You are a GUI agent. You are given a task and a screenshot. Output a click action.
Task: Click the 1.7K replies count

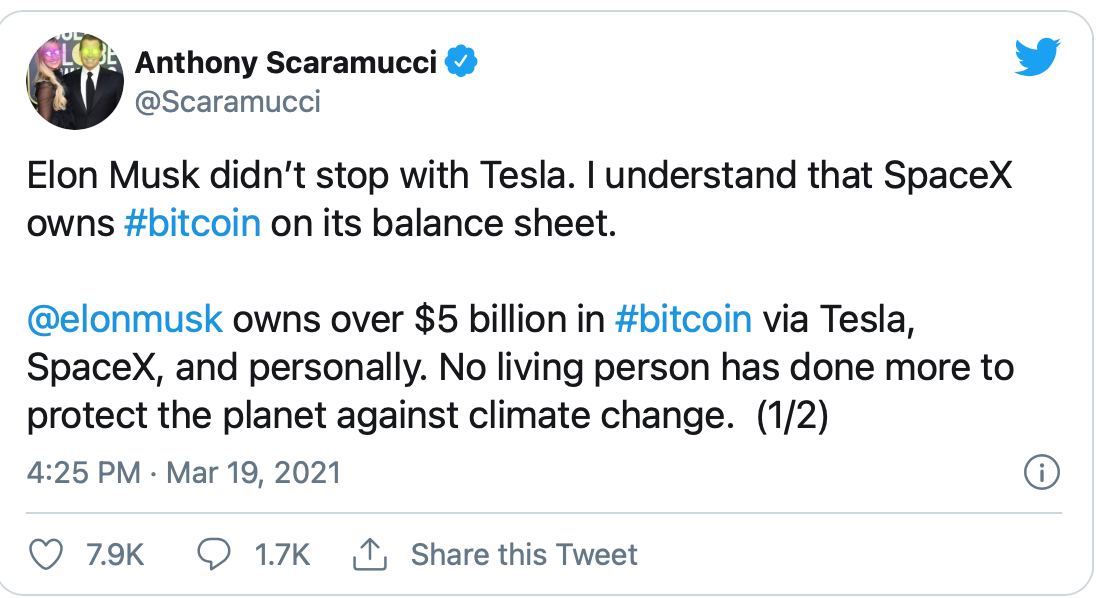[x=283, y=554]
